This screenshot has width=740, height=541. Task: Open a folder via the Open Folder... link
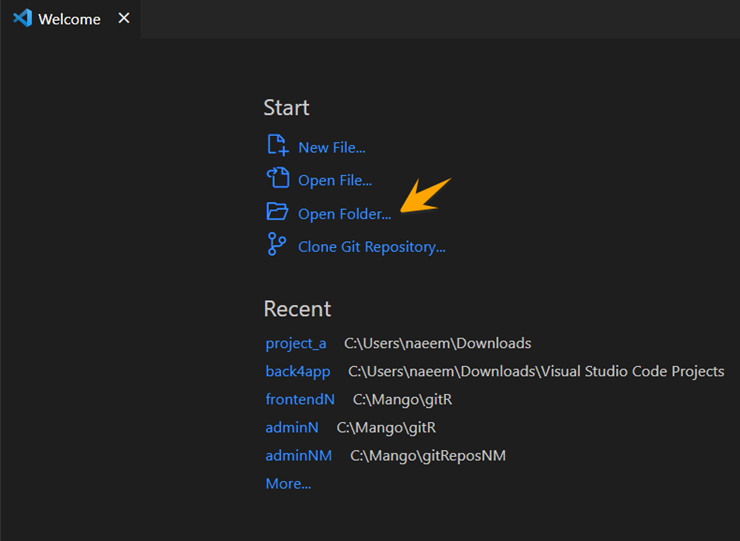tap(344, 213)
